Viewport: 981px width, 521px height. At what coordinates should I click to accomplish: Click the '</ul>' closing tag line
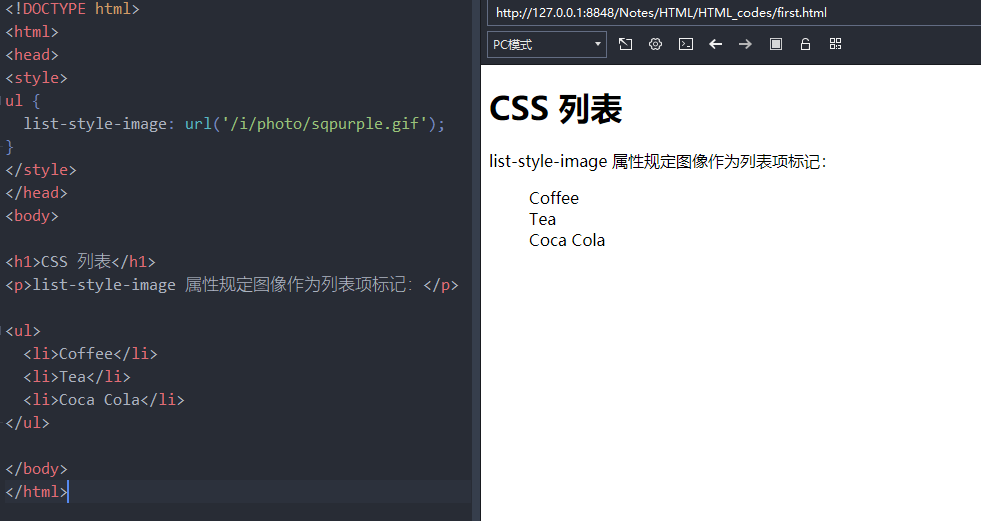[28, 423]
